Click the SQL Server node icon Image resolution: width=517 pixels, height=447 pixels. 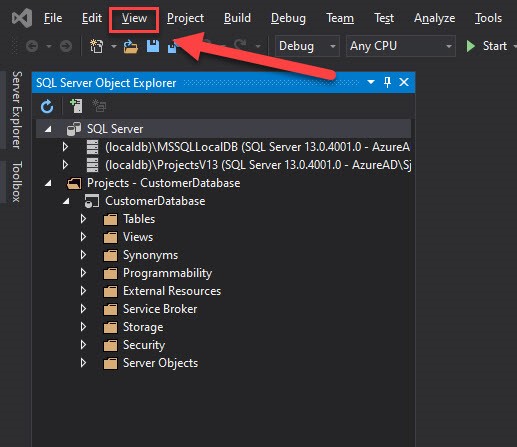click(x=74, y=129)
